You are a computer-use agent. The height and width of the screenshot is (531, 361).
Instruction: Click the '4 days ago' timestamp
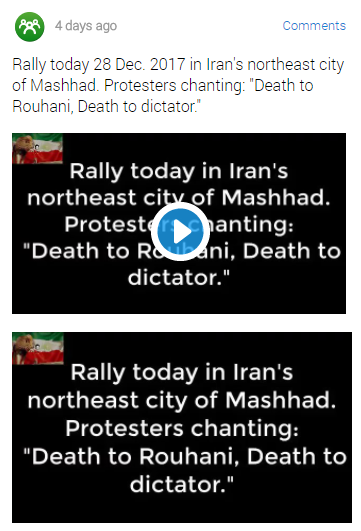[x=86, y=26]
